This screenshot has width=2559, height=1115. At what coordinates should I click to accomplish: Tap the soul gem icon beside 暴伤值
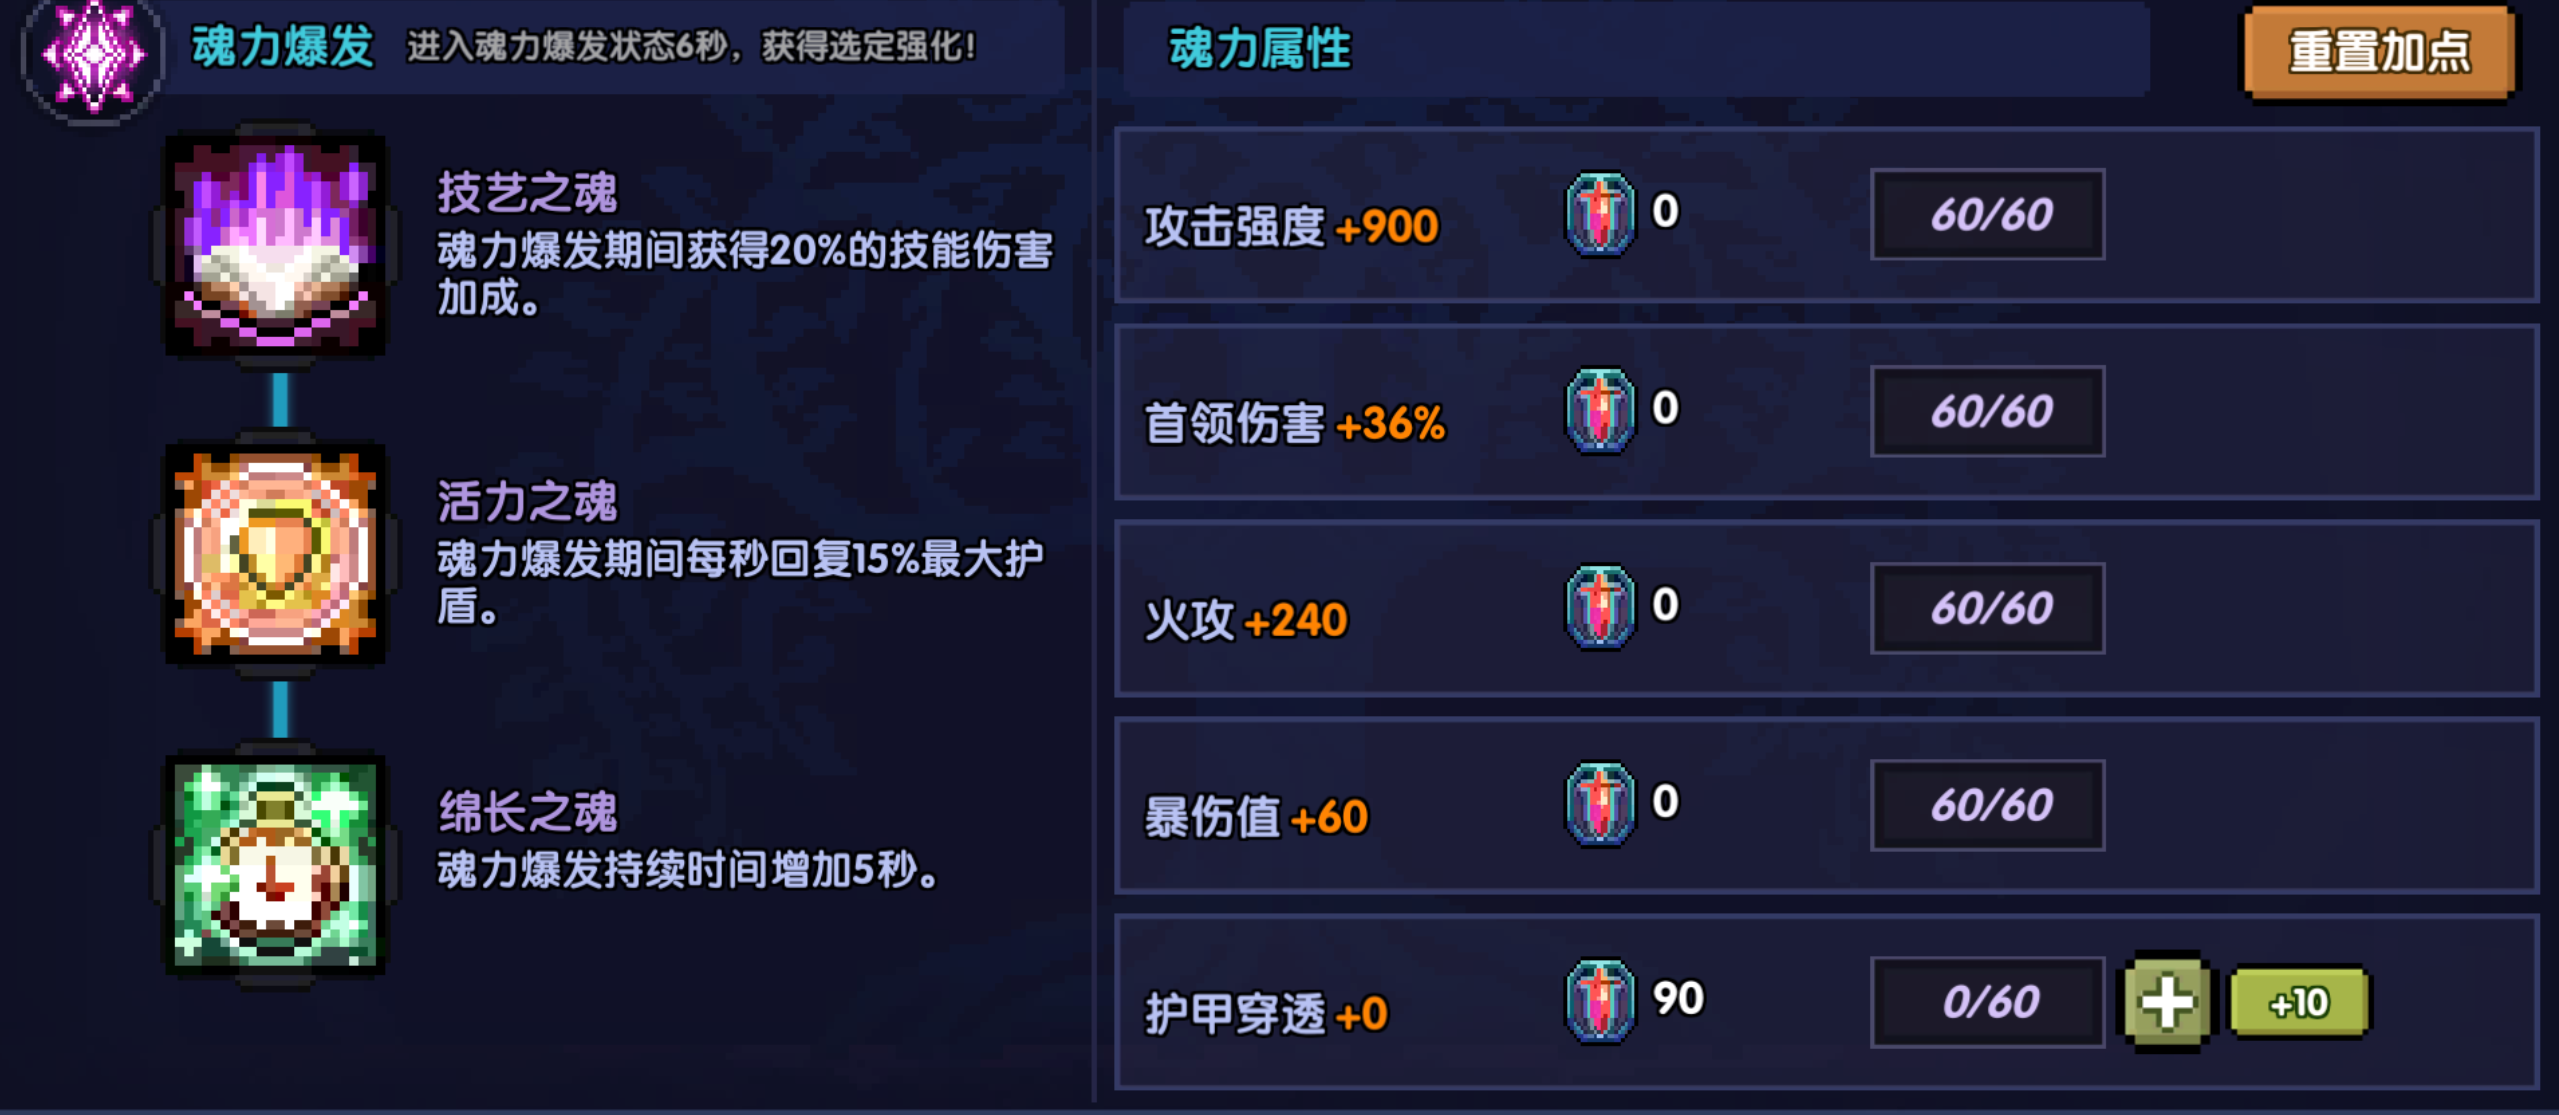click(1600, 805)
